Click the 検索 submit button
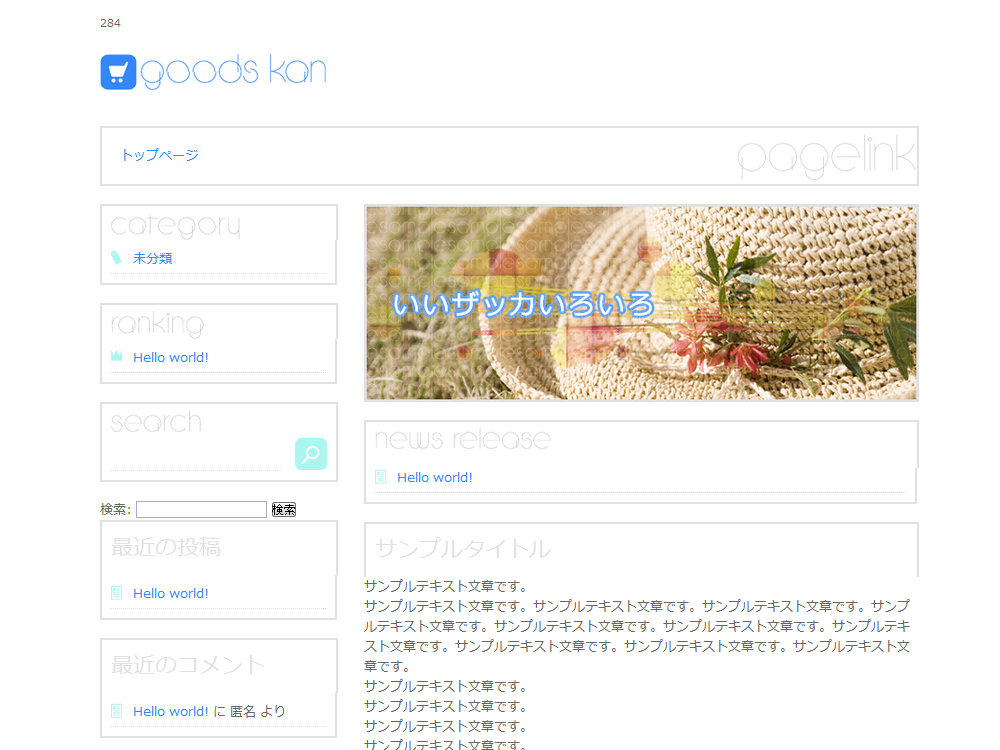The height and width of the screenshot is (750, 1000). (x=284, y=509)
